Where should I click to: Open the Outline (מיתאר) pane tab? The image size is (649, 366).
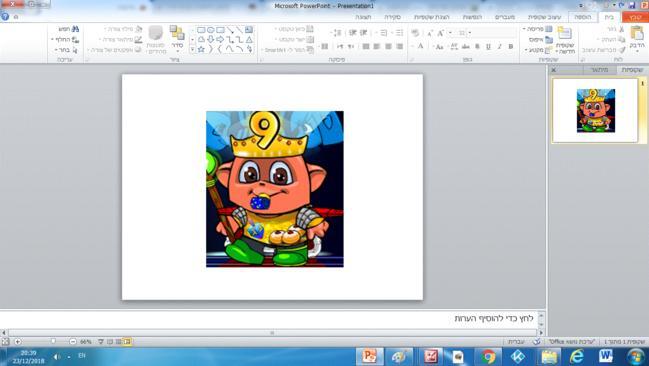[599, 70]
